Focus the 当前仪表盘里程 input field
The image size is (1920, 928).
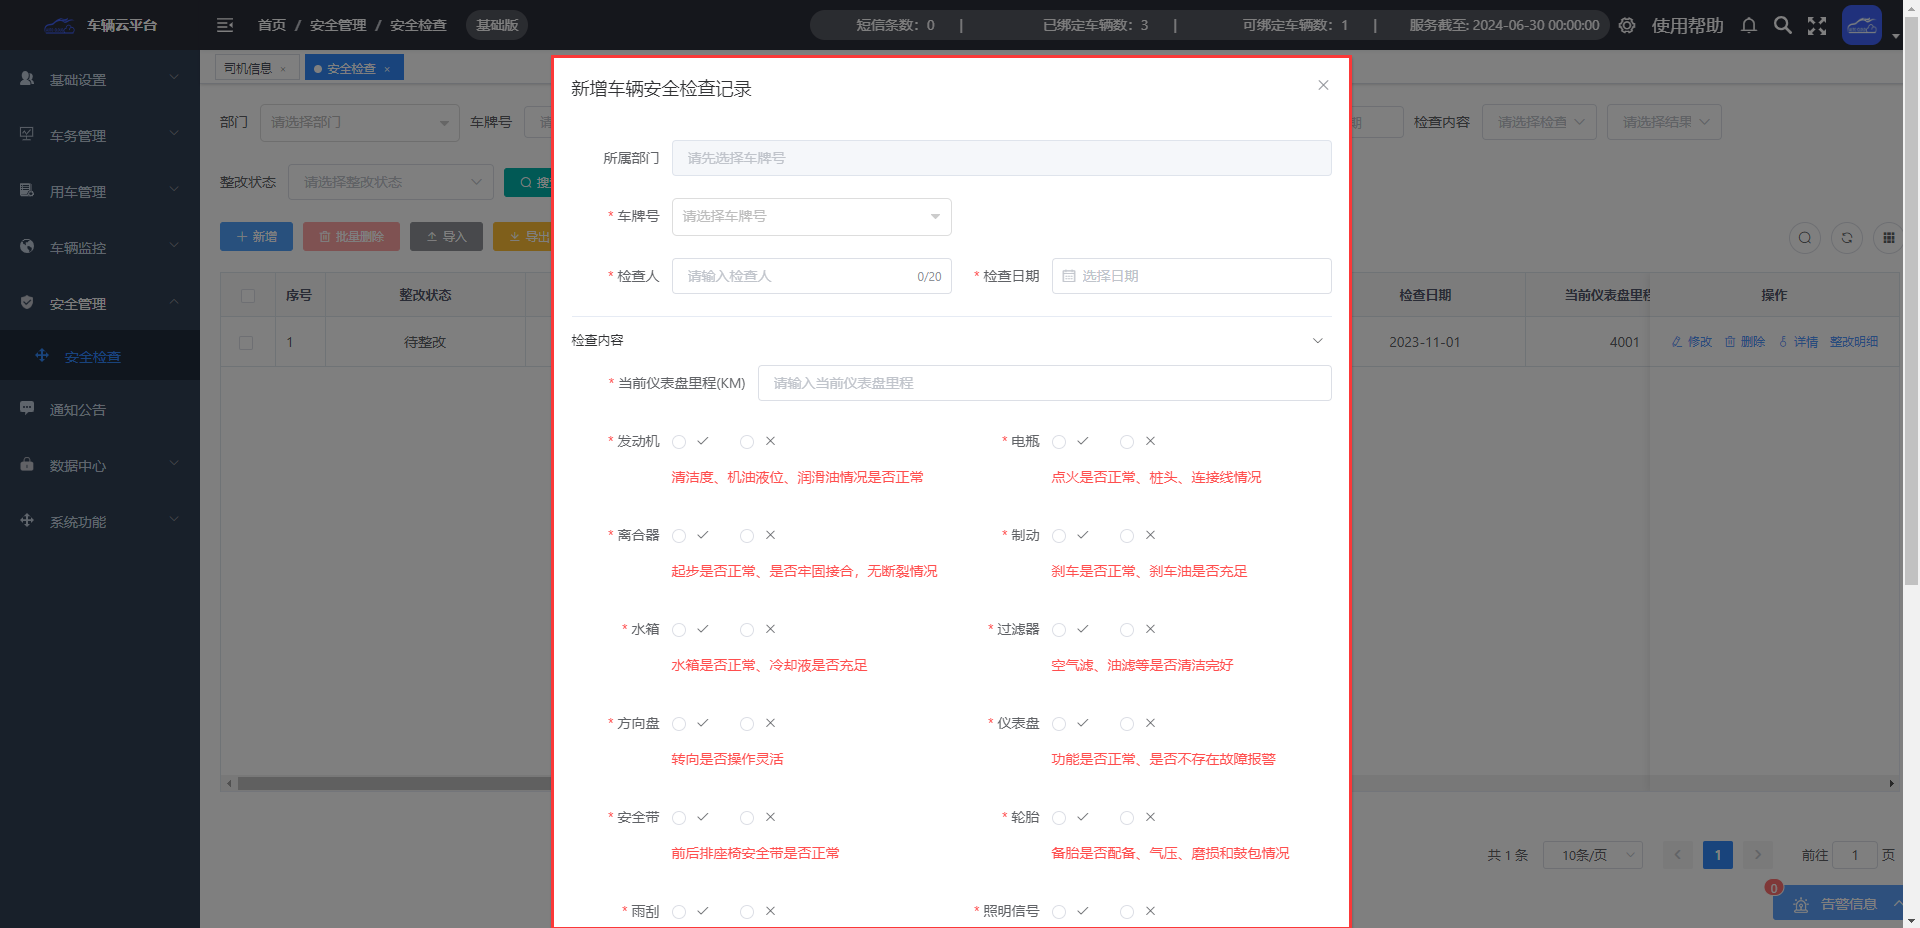tap(1044, 383)
